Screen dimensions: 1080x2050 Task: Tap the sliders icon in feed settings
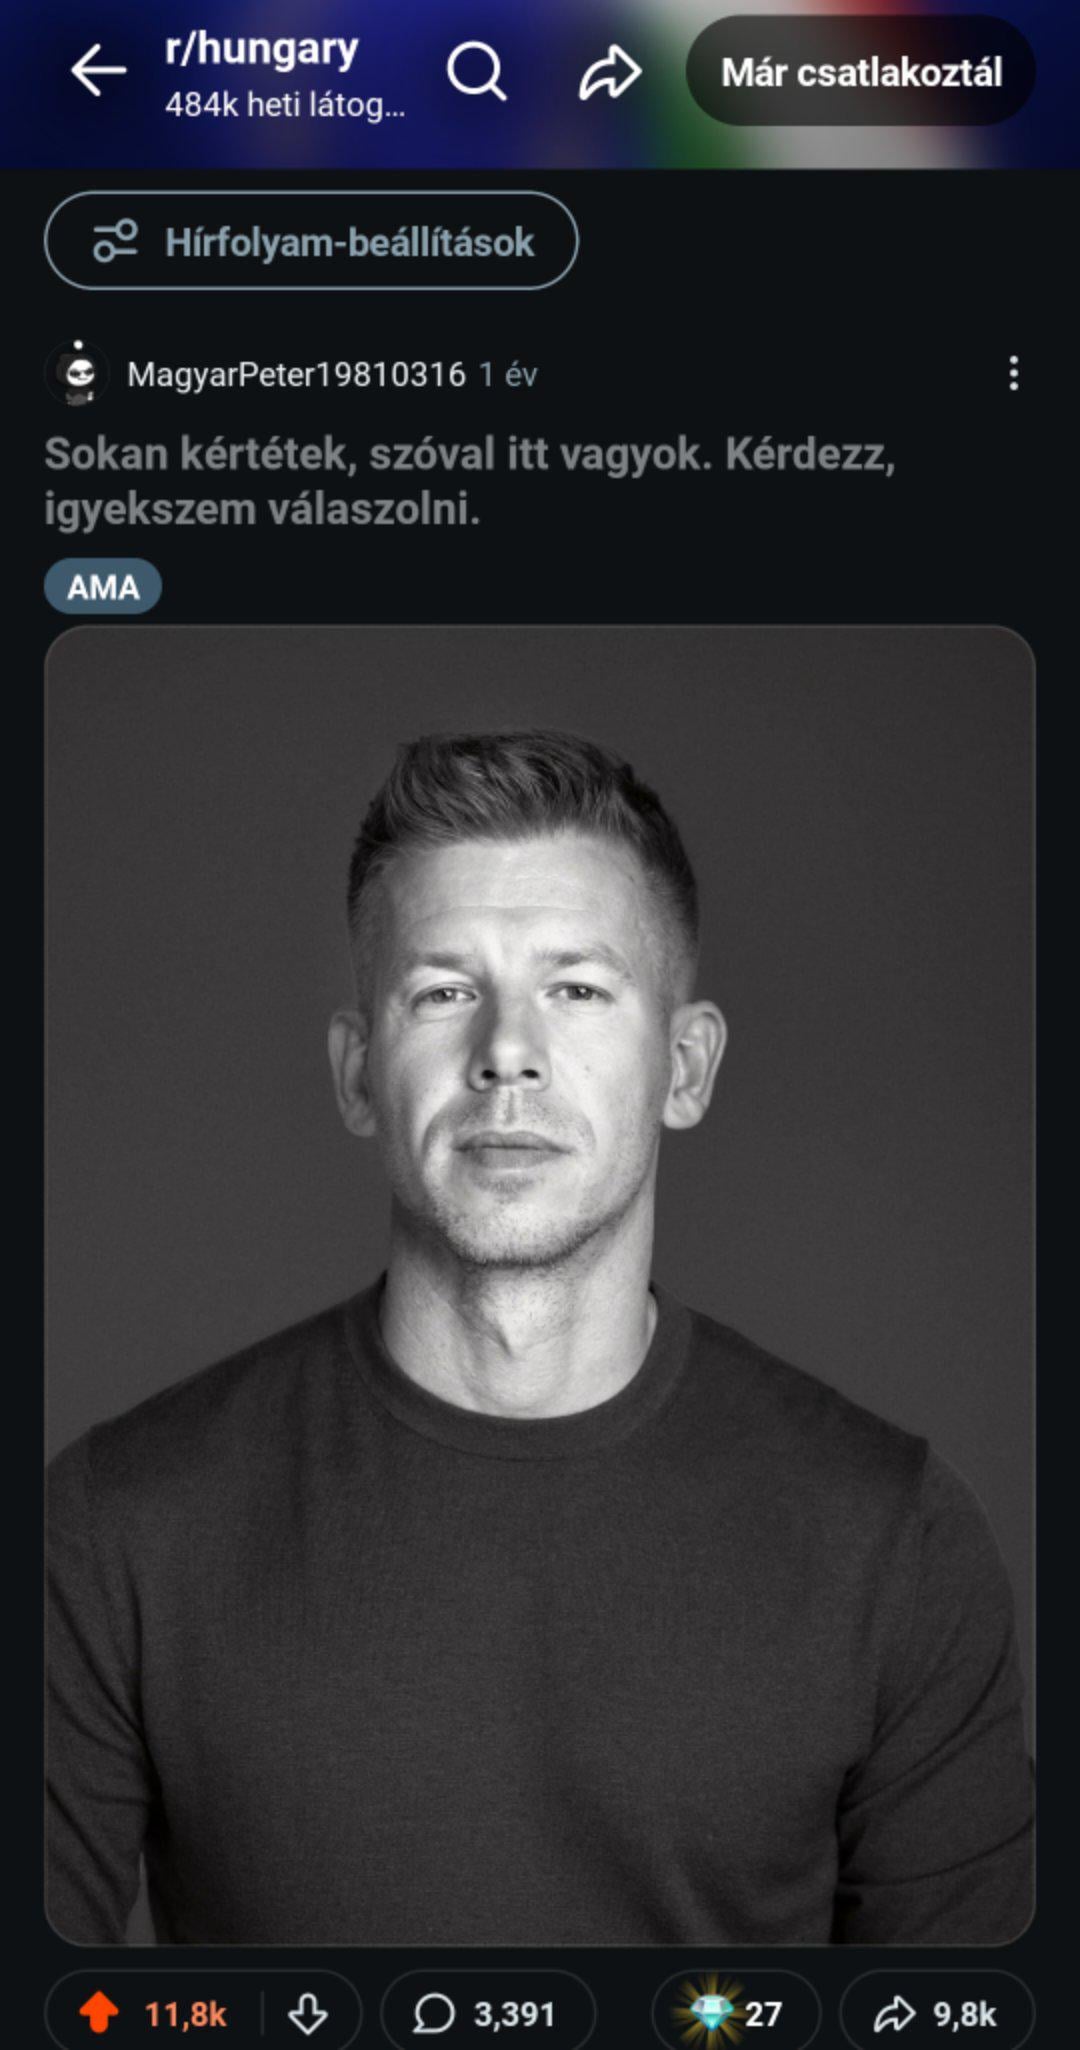115,241
